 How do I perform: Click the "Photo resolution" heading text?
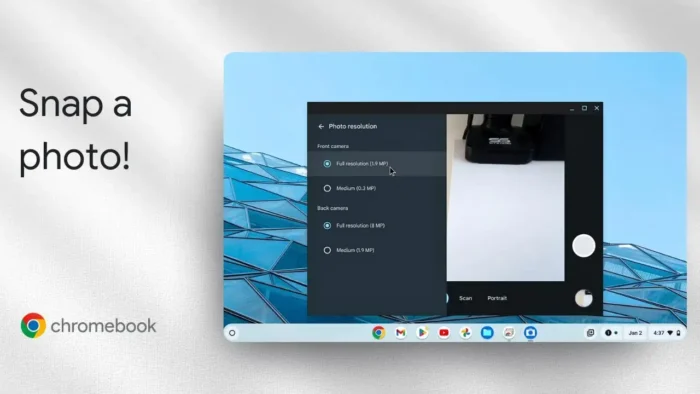[x=353, y=127]
